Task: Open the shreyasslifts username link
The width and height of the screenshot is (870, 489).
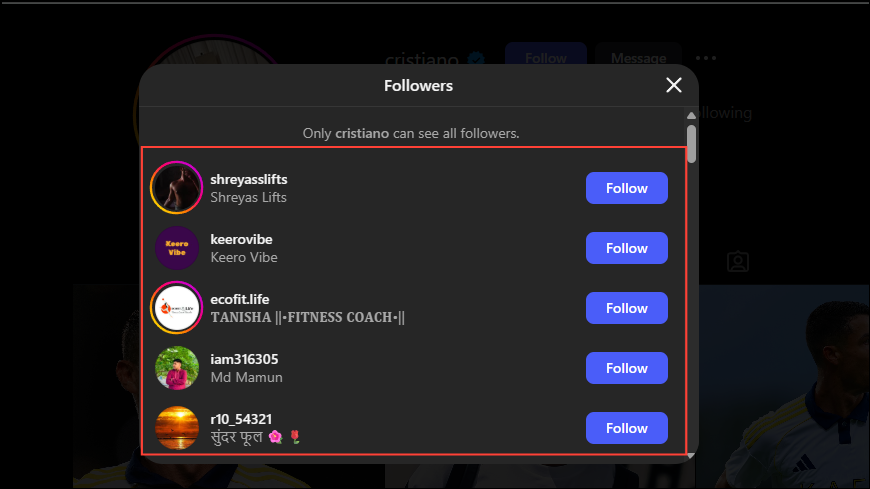Action: coord(249,179)
